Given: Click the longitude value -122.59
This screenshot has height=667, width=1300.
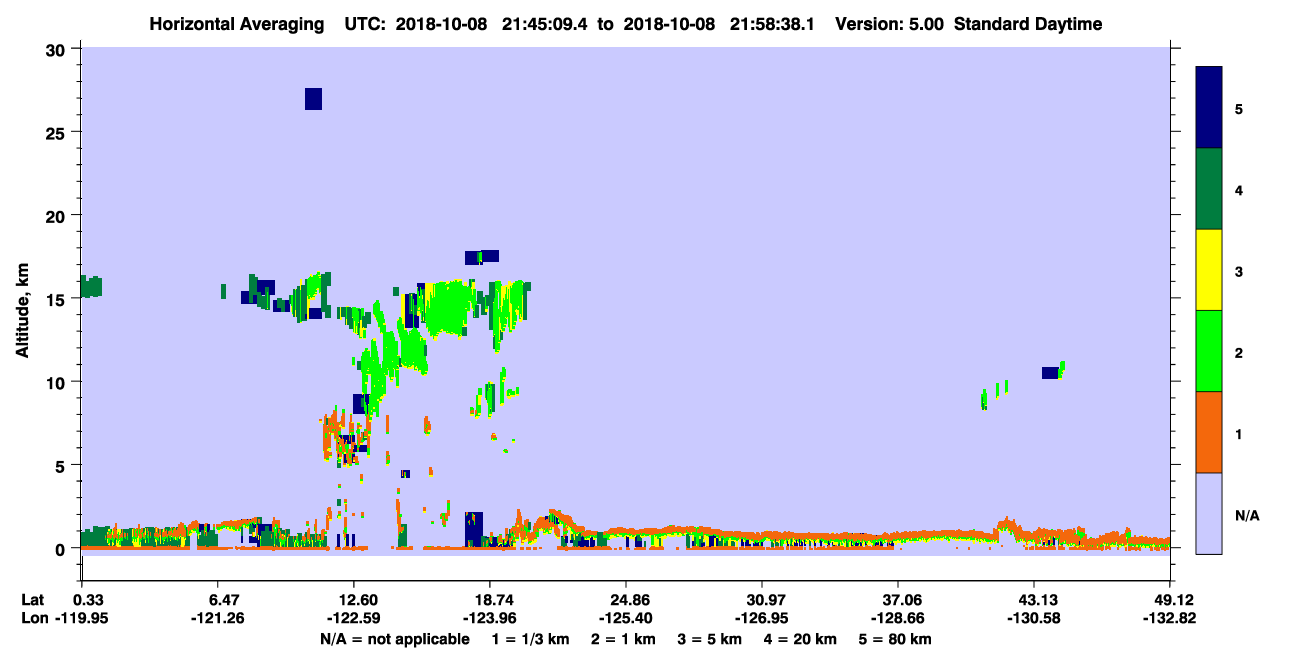Looking at the screenshot, I should point(353,619).
